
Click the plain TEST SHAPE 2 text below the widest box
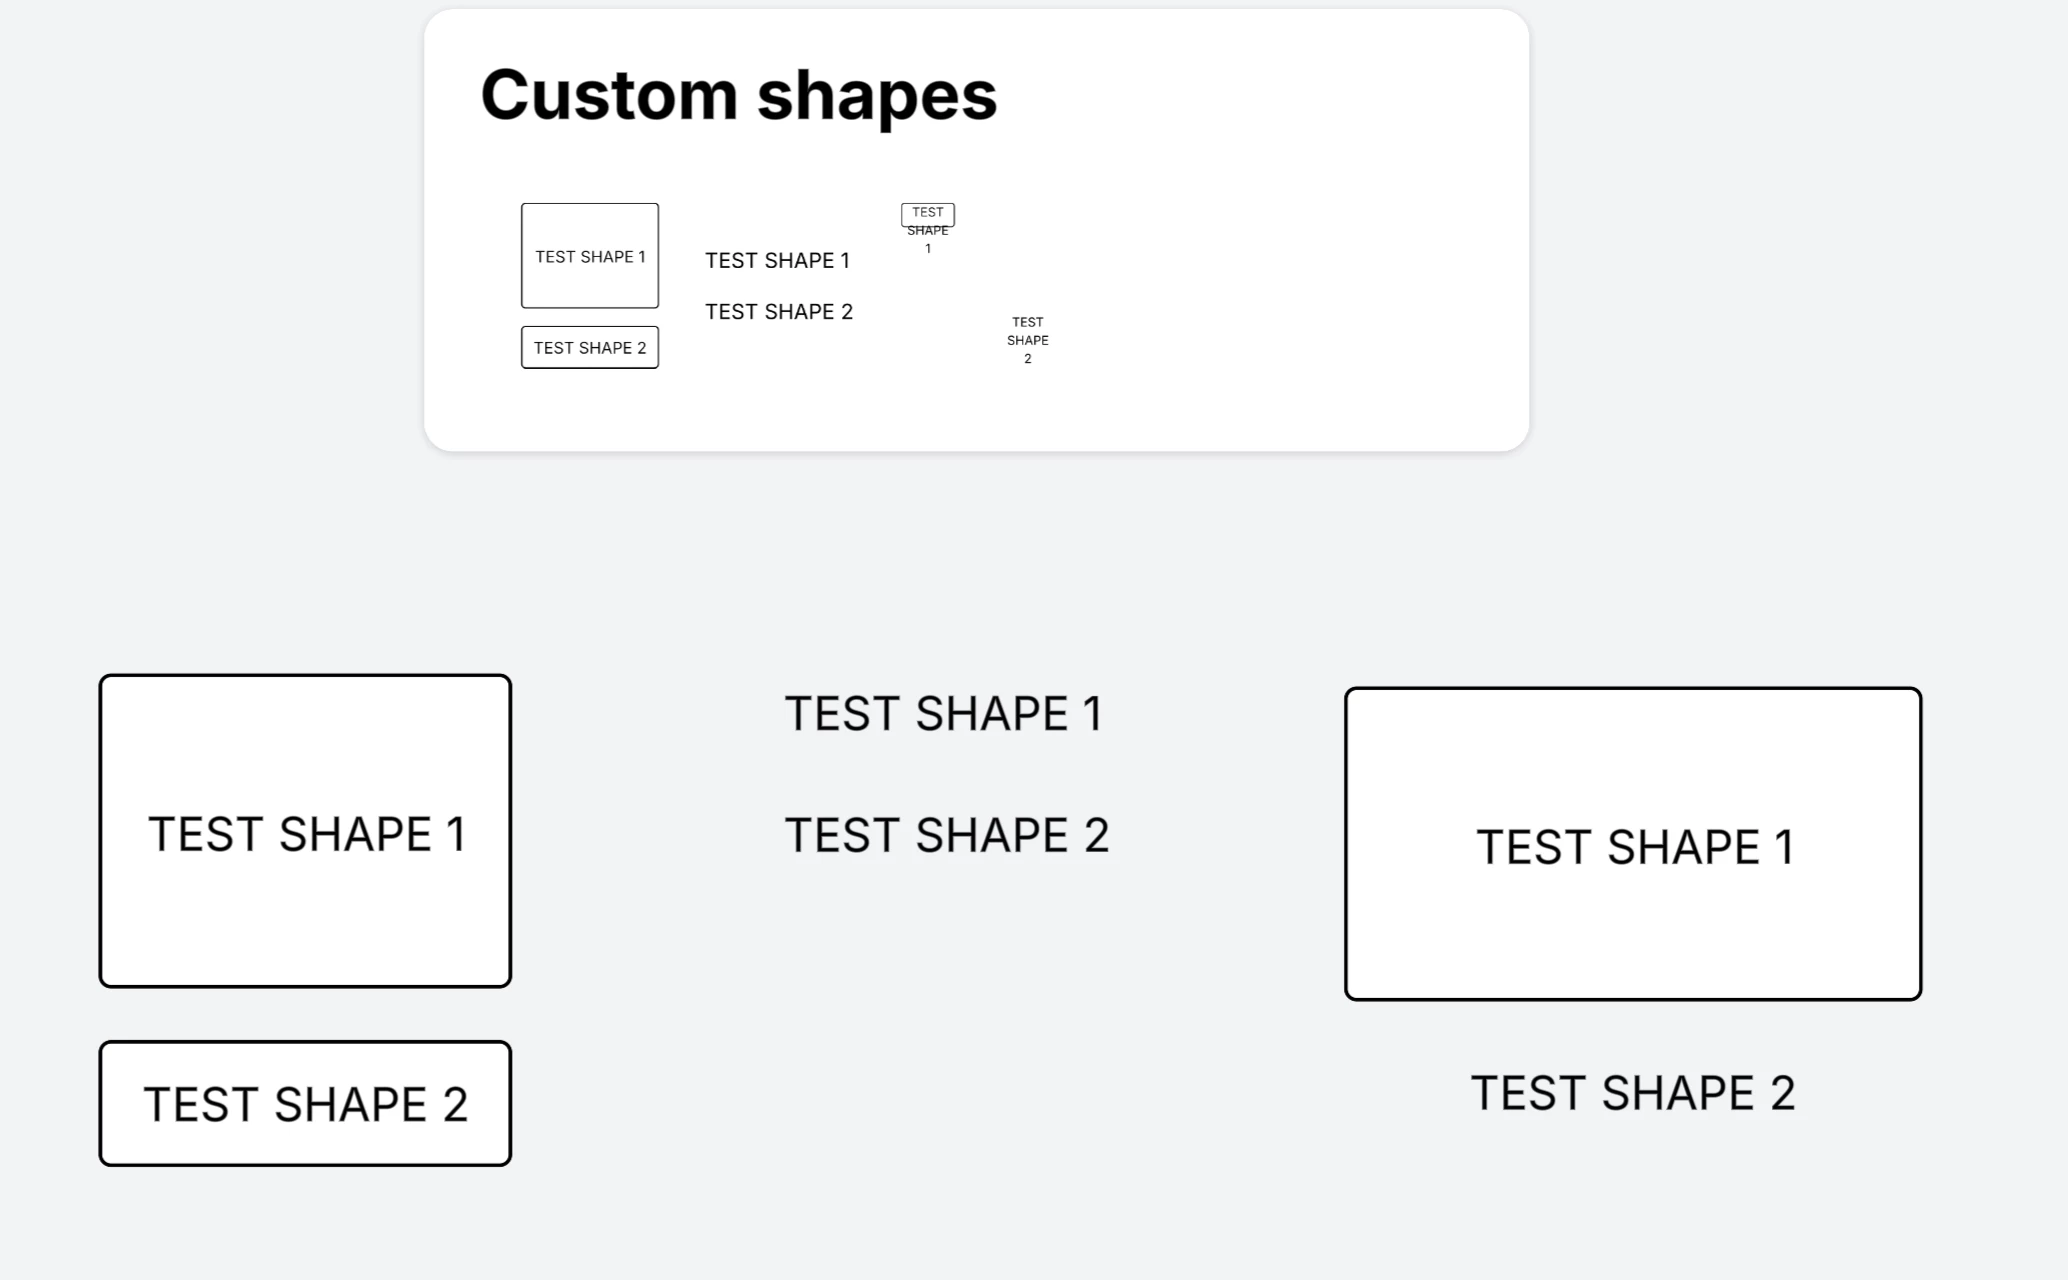[1633, 1093]
